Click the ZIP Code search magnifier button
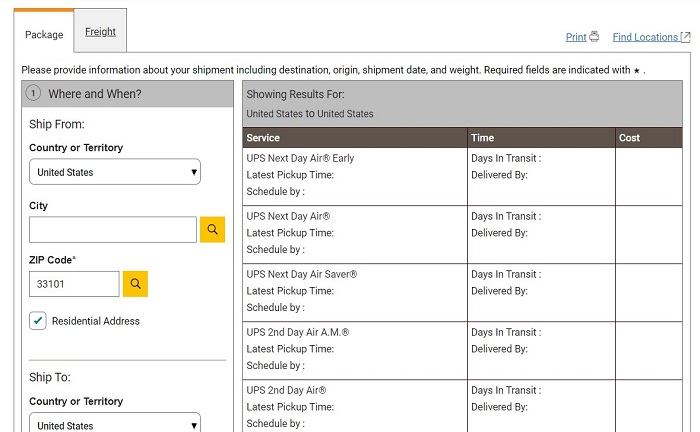700x432 pixels. pyautogui.click(x=135, y=284)
